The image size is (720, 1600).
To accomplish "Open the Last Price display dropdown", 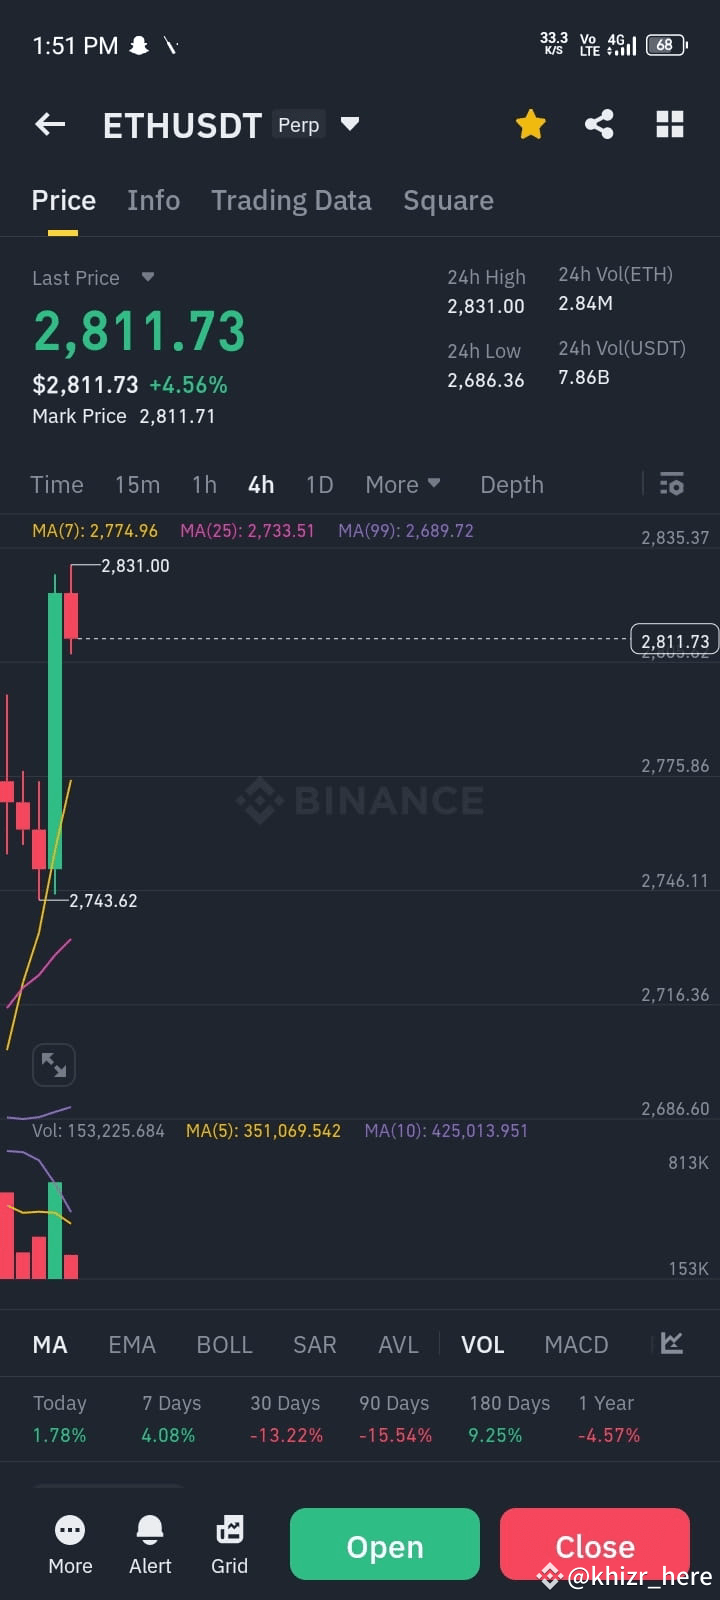I will (x=147, y=278).
